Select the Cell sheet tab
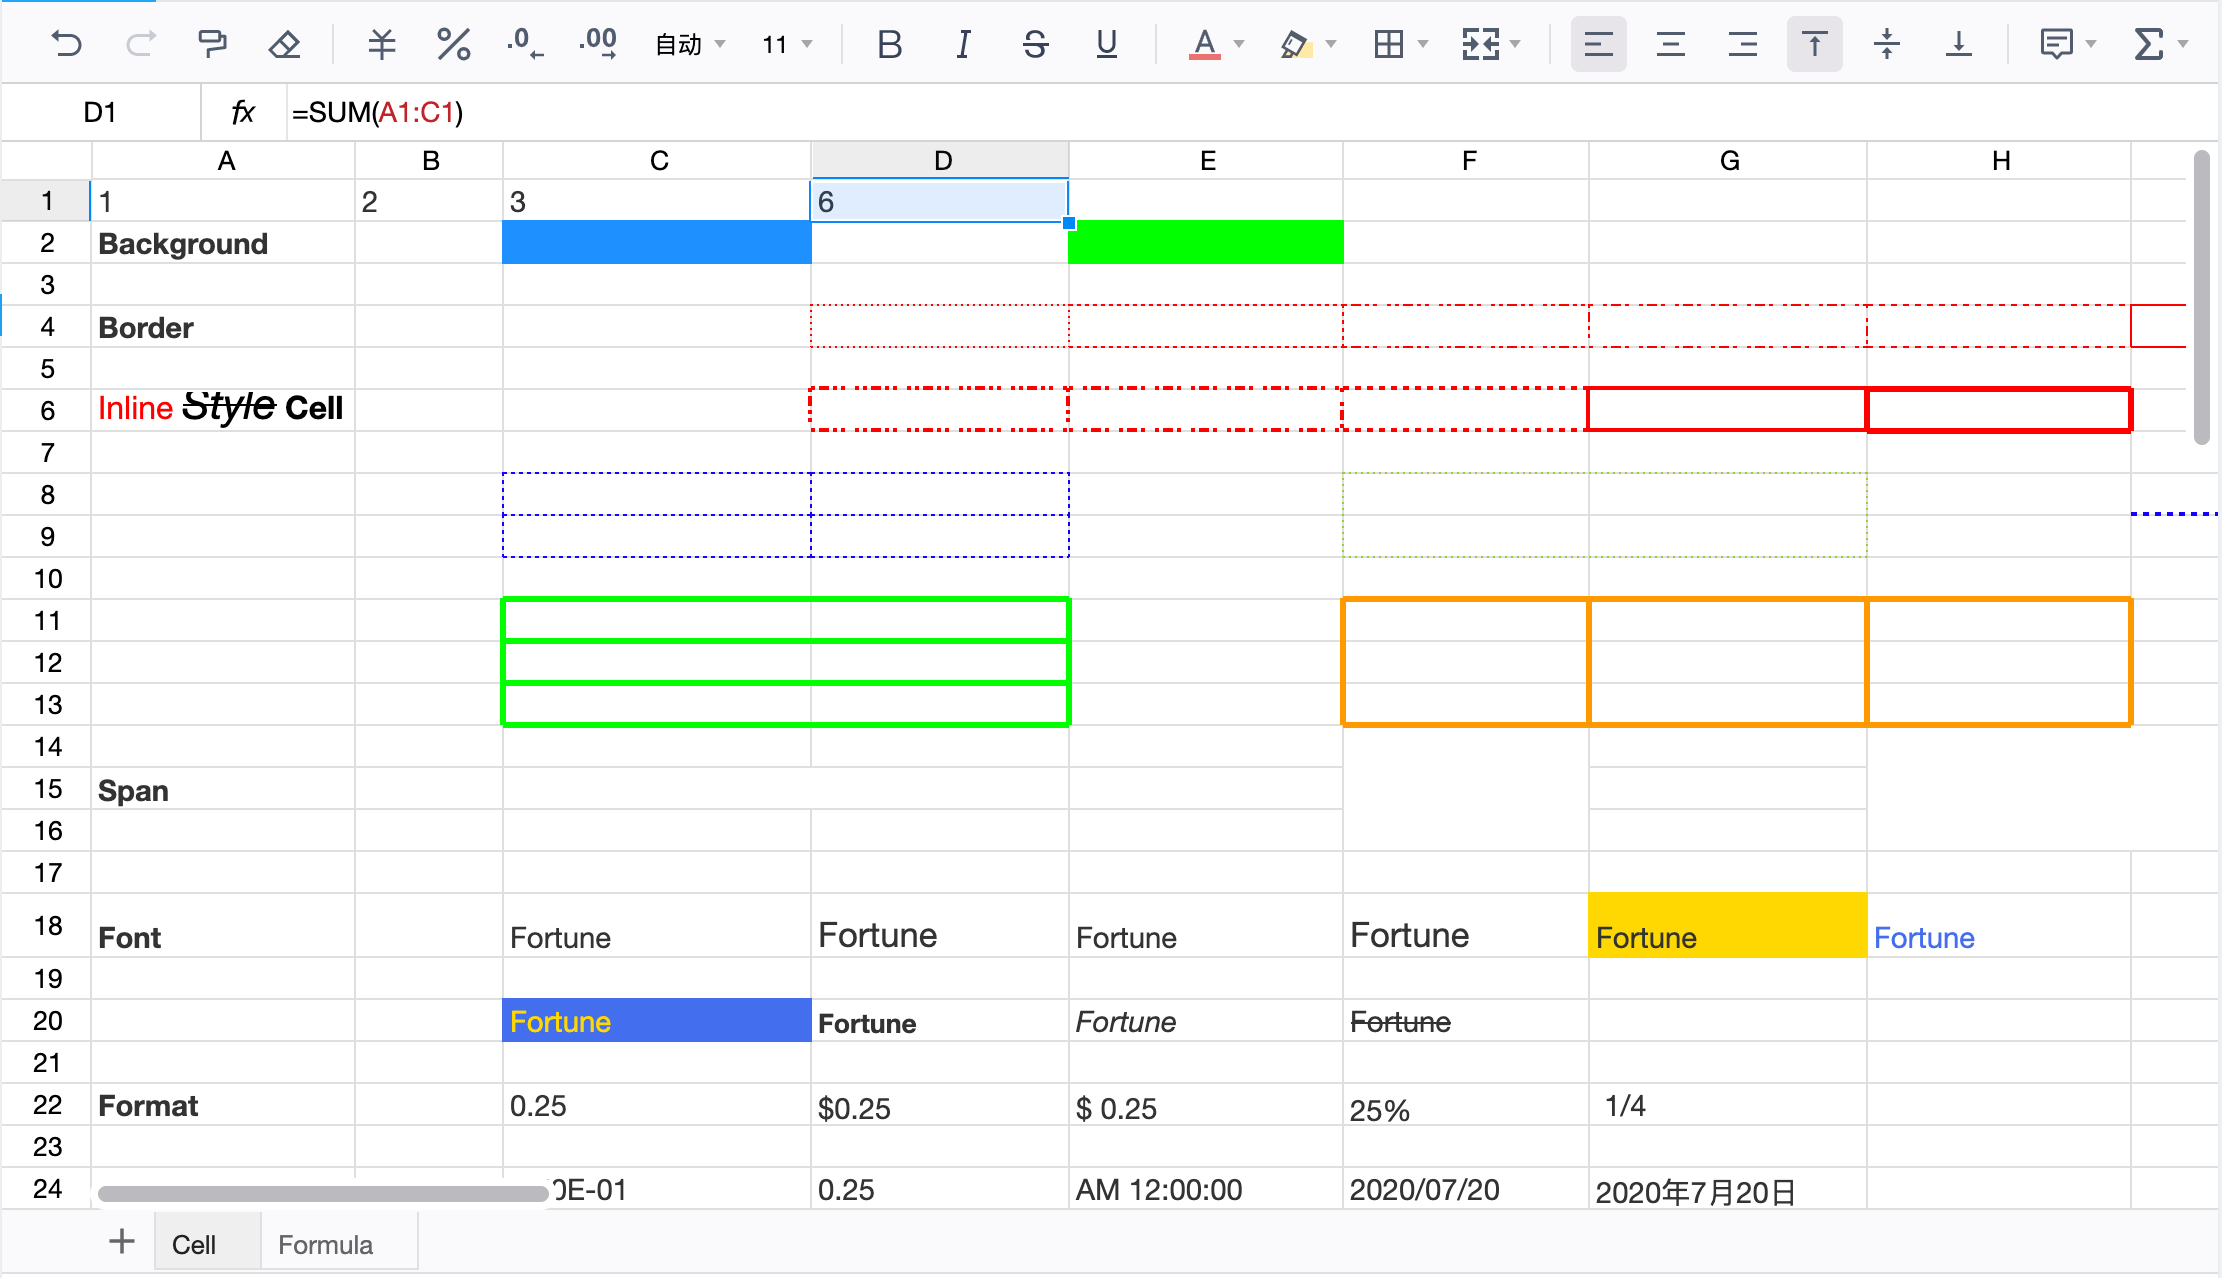2222x1278 pixels. 194,1244
